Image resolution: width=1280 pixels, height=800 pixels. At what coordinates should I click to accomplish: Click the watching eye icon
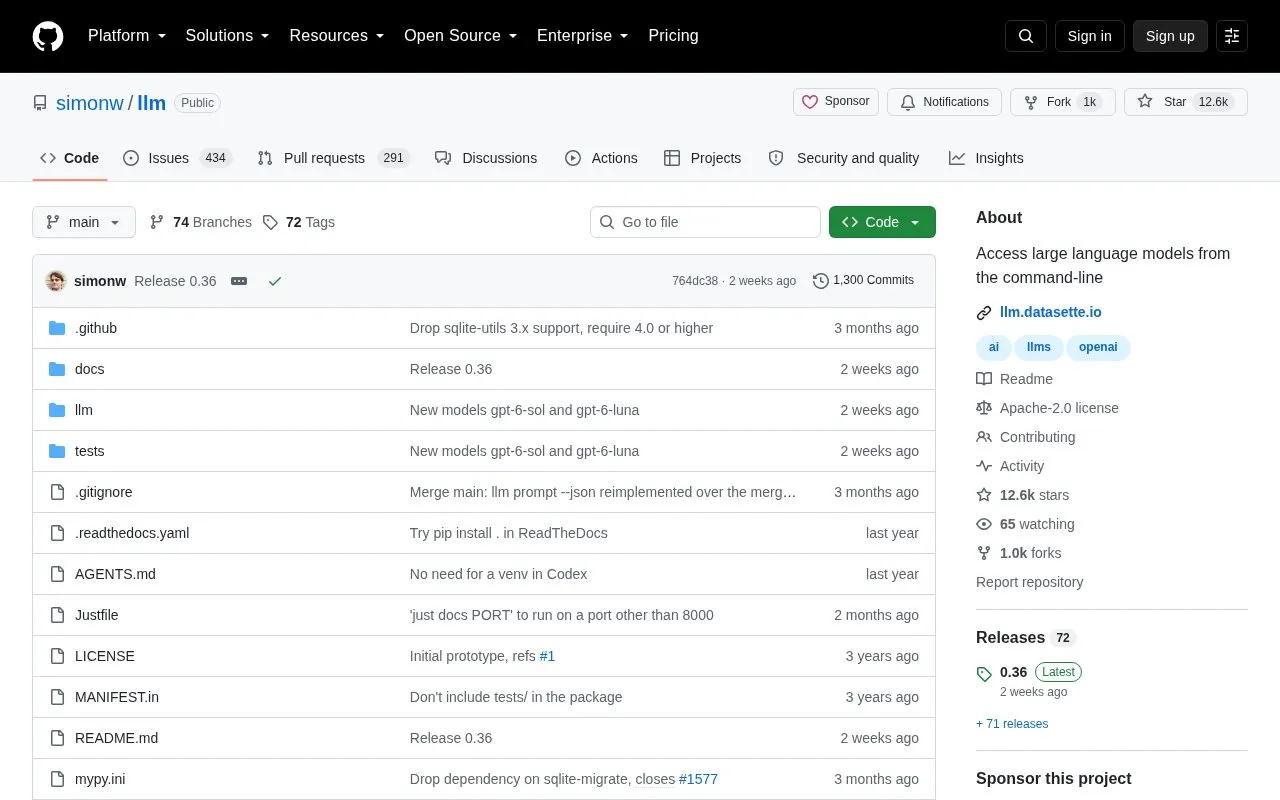point(984,524)
